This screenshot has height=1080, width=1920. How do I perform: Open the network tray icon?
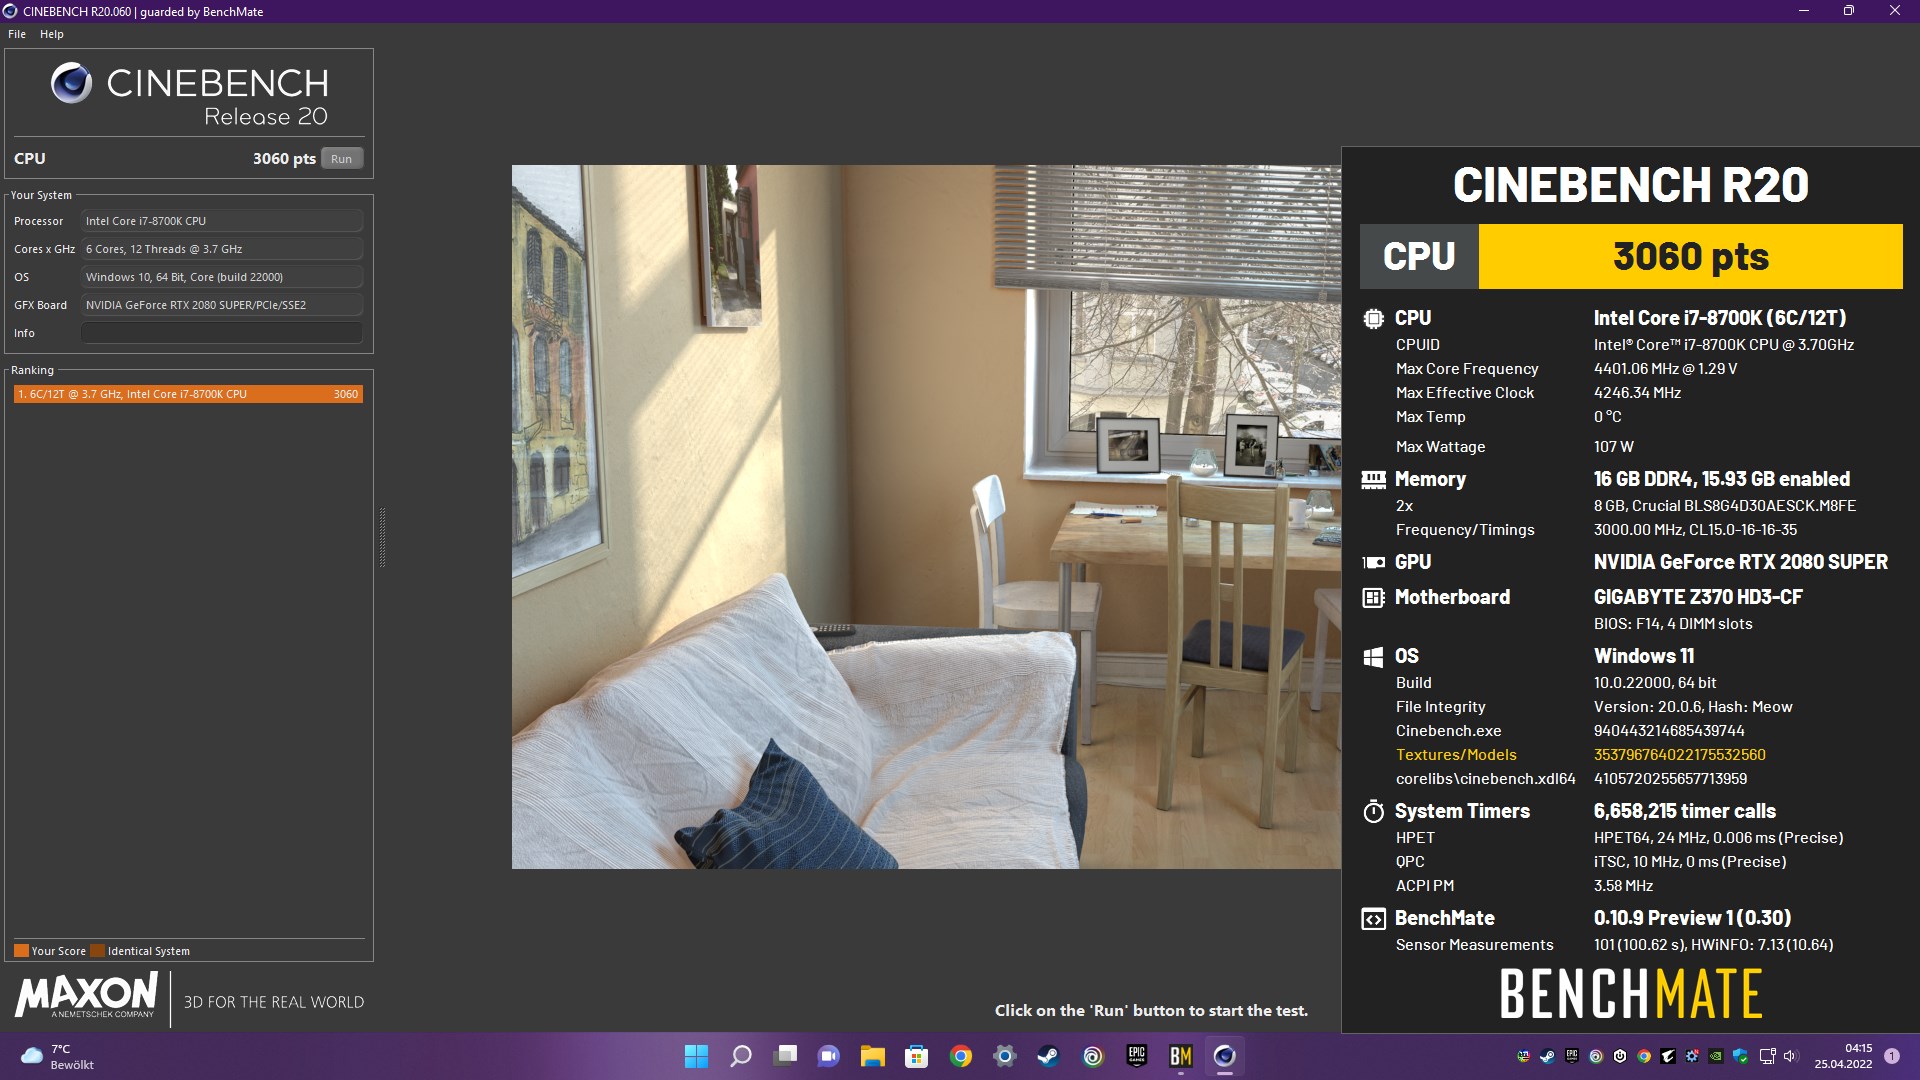pyautogui.click(x=1768, y=1056)
